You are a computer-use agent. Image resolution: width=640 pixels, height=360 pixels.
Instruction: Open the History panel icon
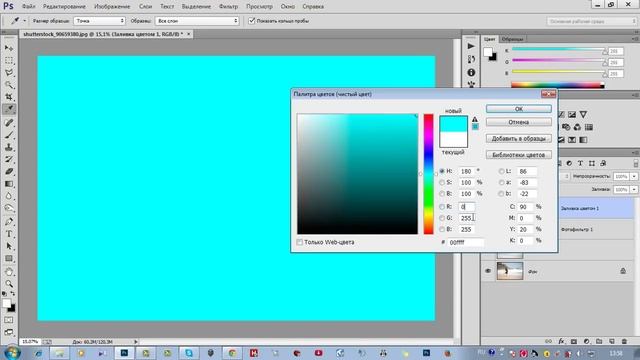coord(471,59)
